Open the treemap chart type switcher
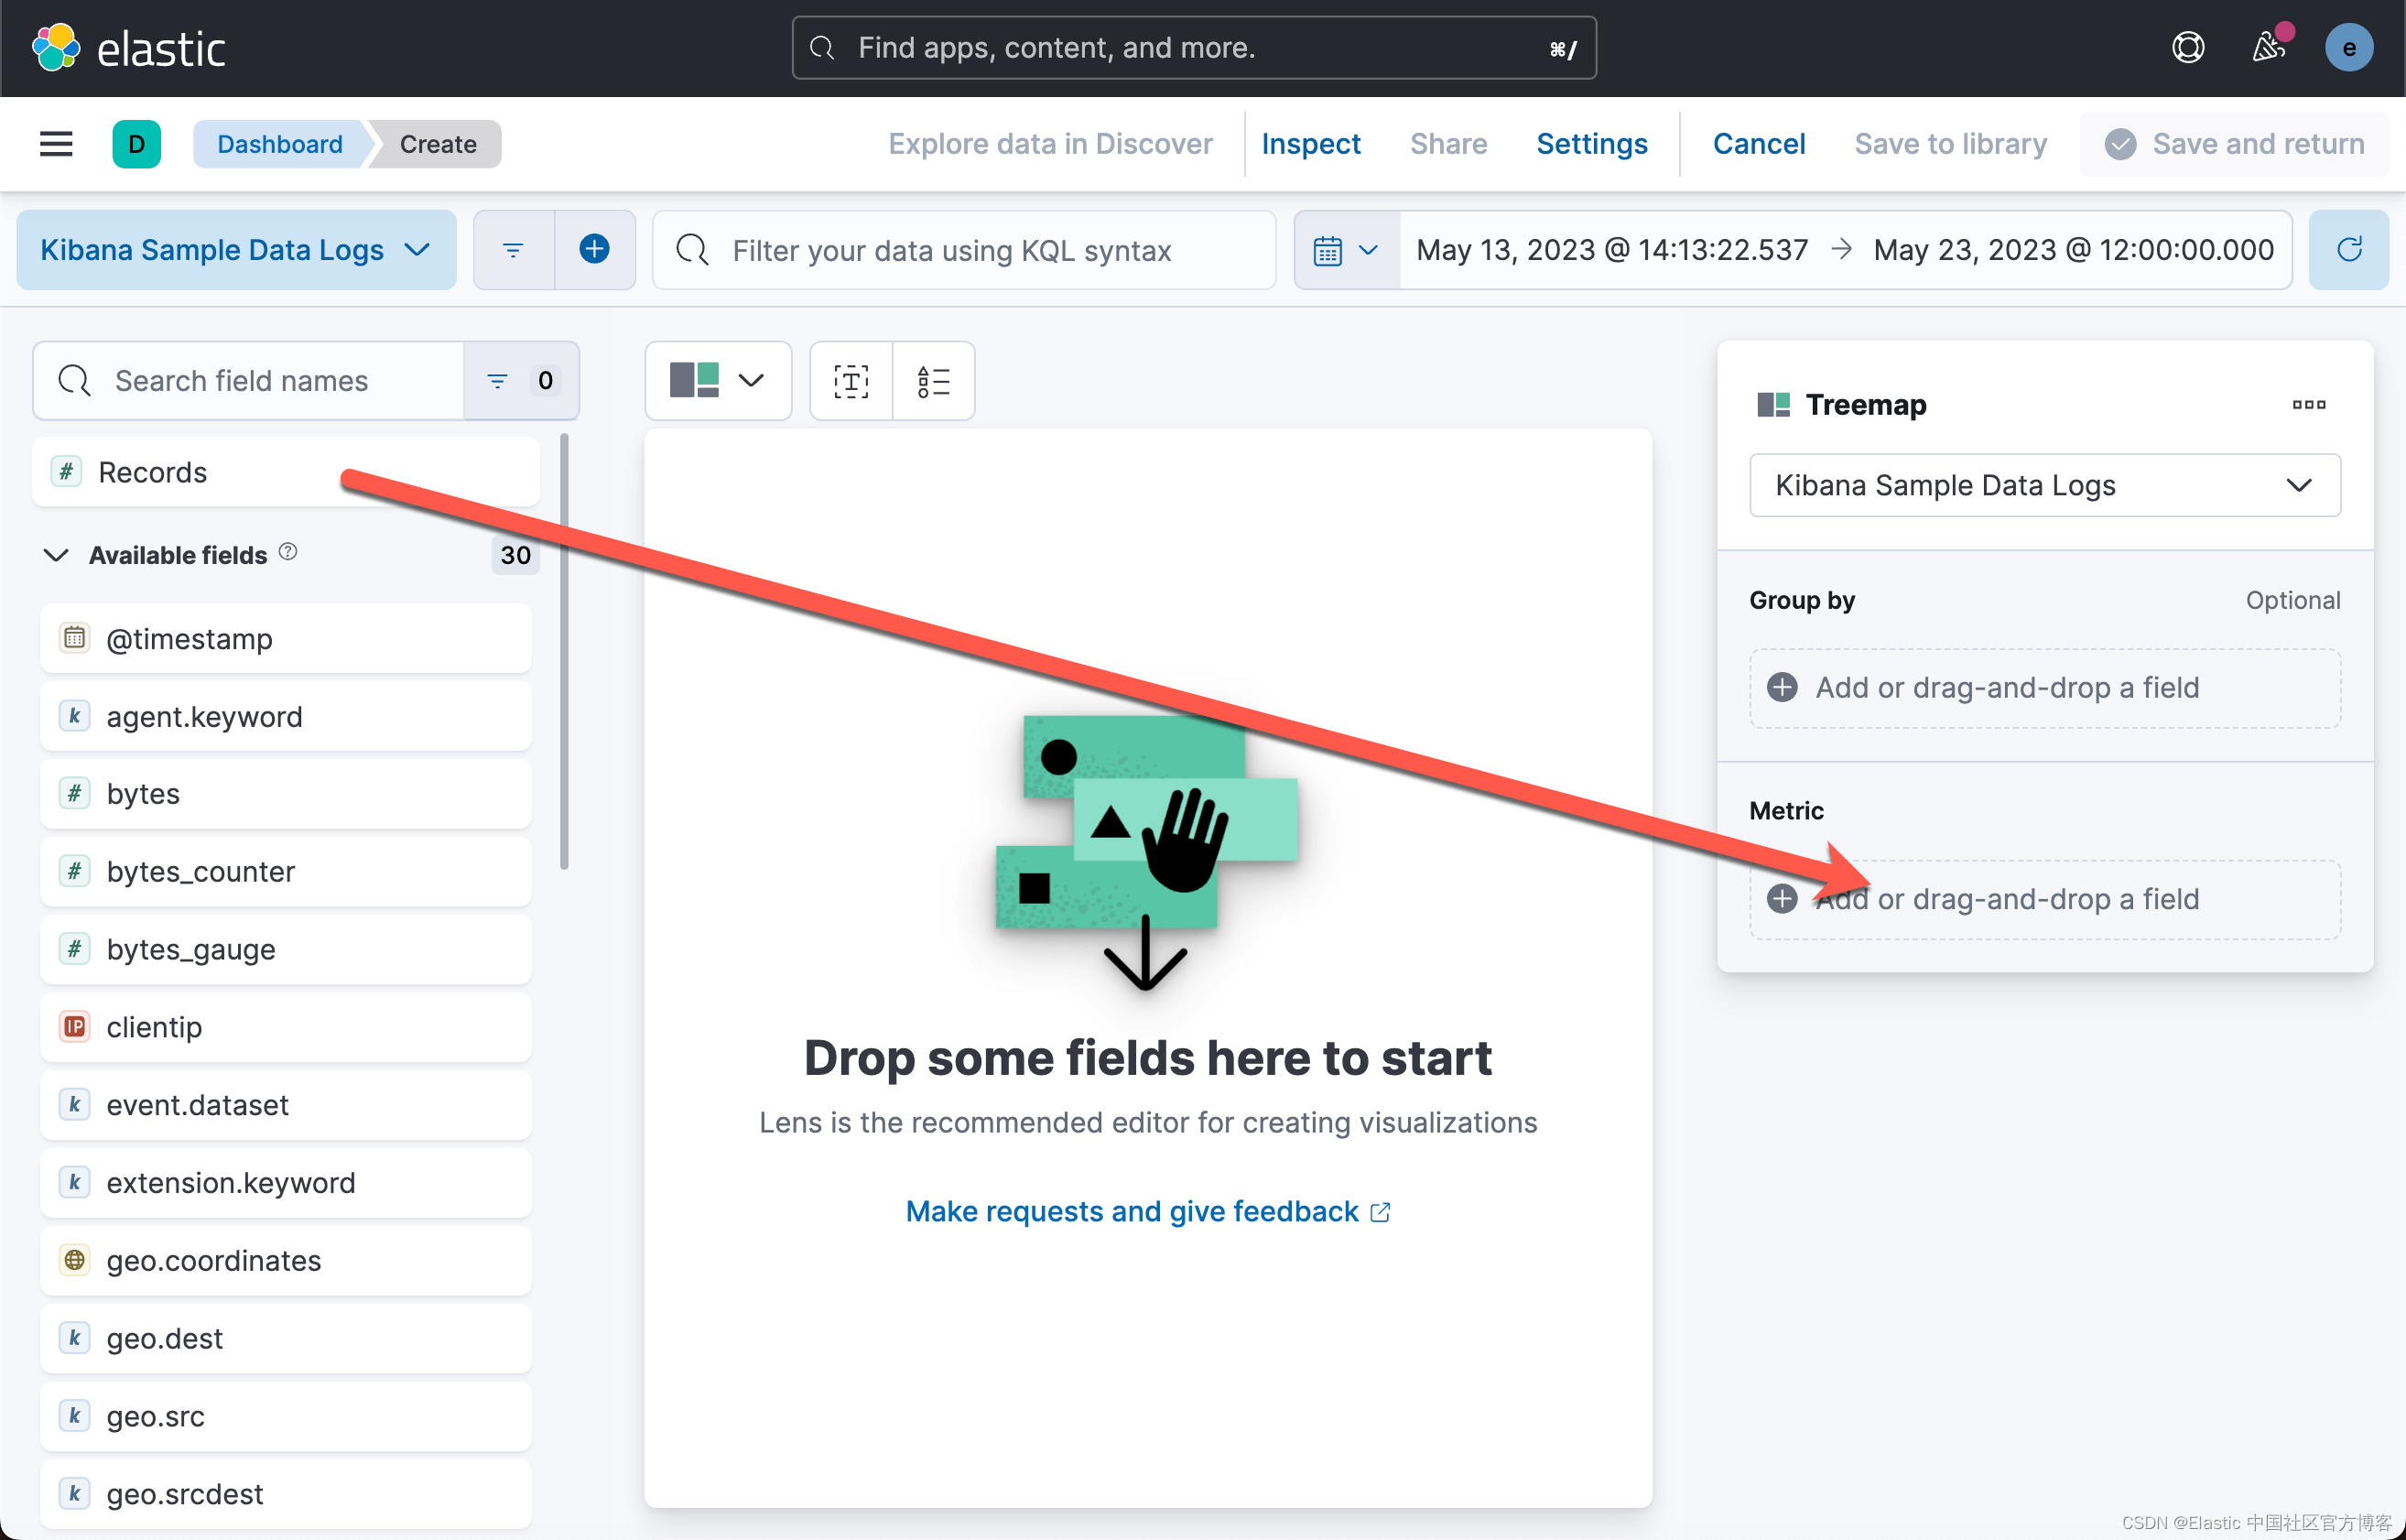Image resolution: width=2406 pixels, height=1540 pixels. (718, 381)
